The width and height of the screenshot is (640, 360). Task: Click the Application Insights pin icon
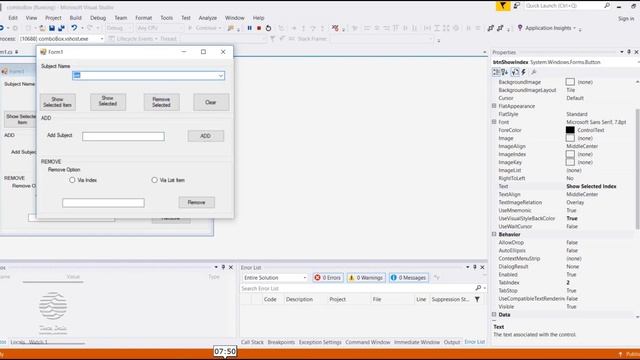pos(520,28)
